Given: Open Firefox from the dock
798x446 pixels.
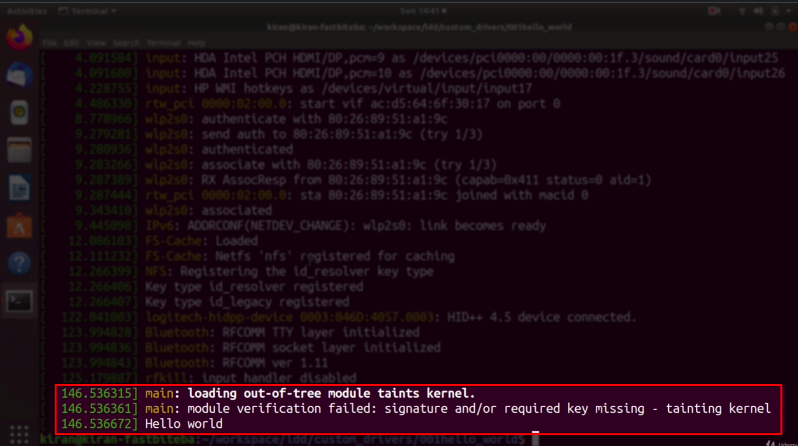Looking at the screenshot, I should [x=19, y=37].
